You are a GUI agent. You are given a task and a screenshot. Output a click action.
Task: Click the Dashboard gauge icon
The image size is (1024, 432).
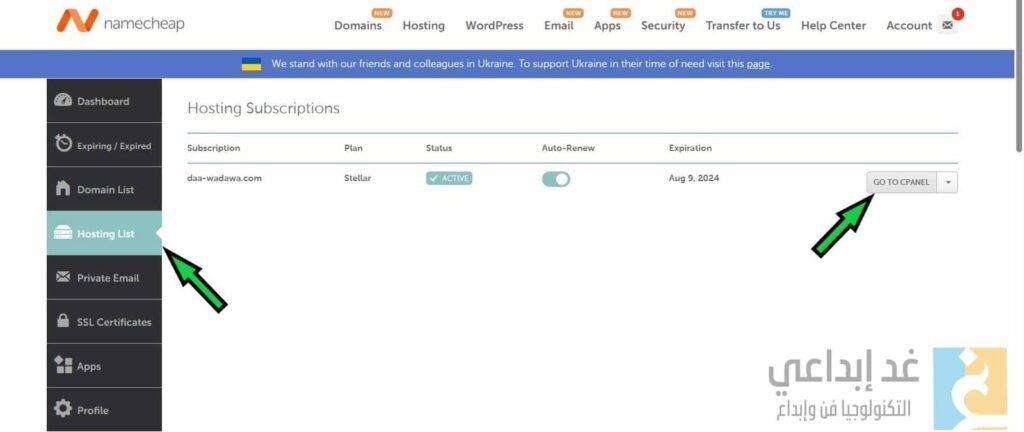pyautogui.click(x=63, y=100)
